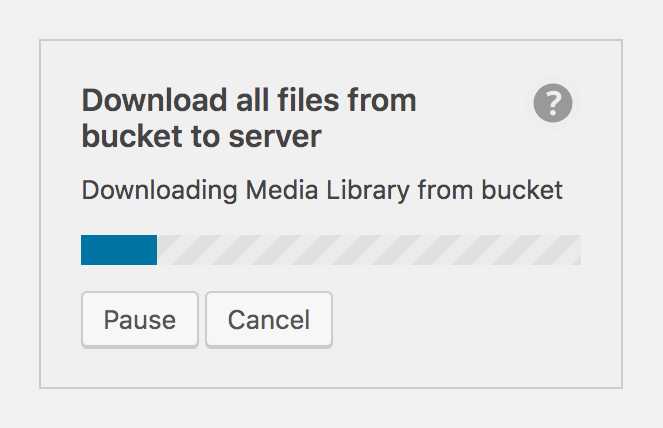This screenshot has width=663, height=428.
Task: Click the blue filled portion of progress bar
Action: pyautogui.click(x=119, y=250)
